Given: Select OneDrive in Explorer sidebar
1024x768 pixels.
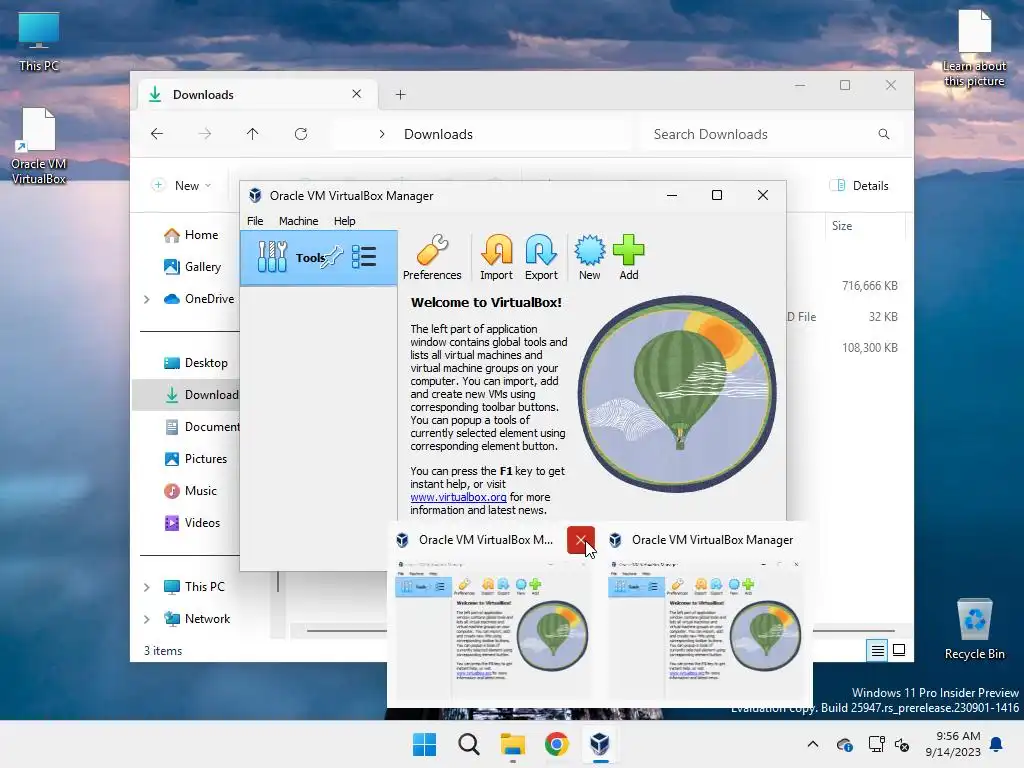Looking at the screenshot, I should pyautogui.click(x=199, y=299).
